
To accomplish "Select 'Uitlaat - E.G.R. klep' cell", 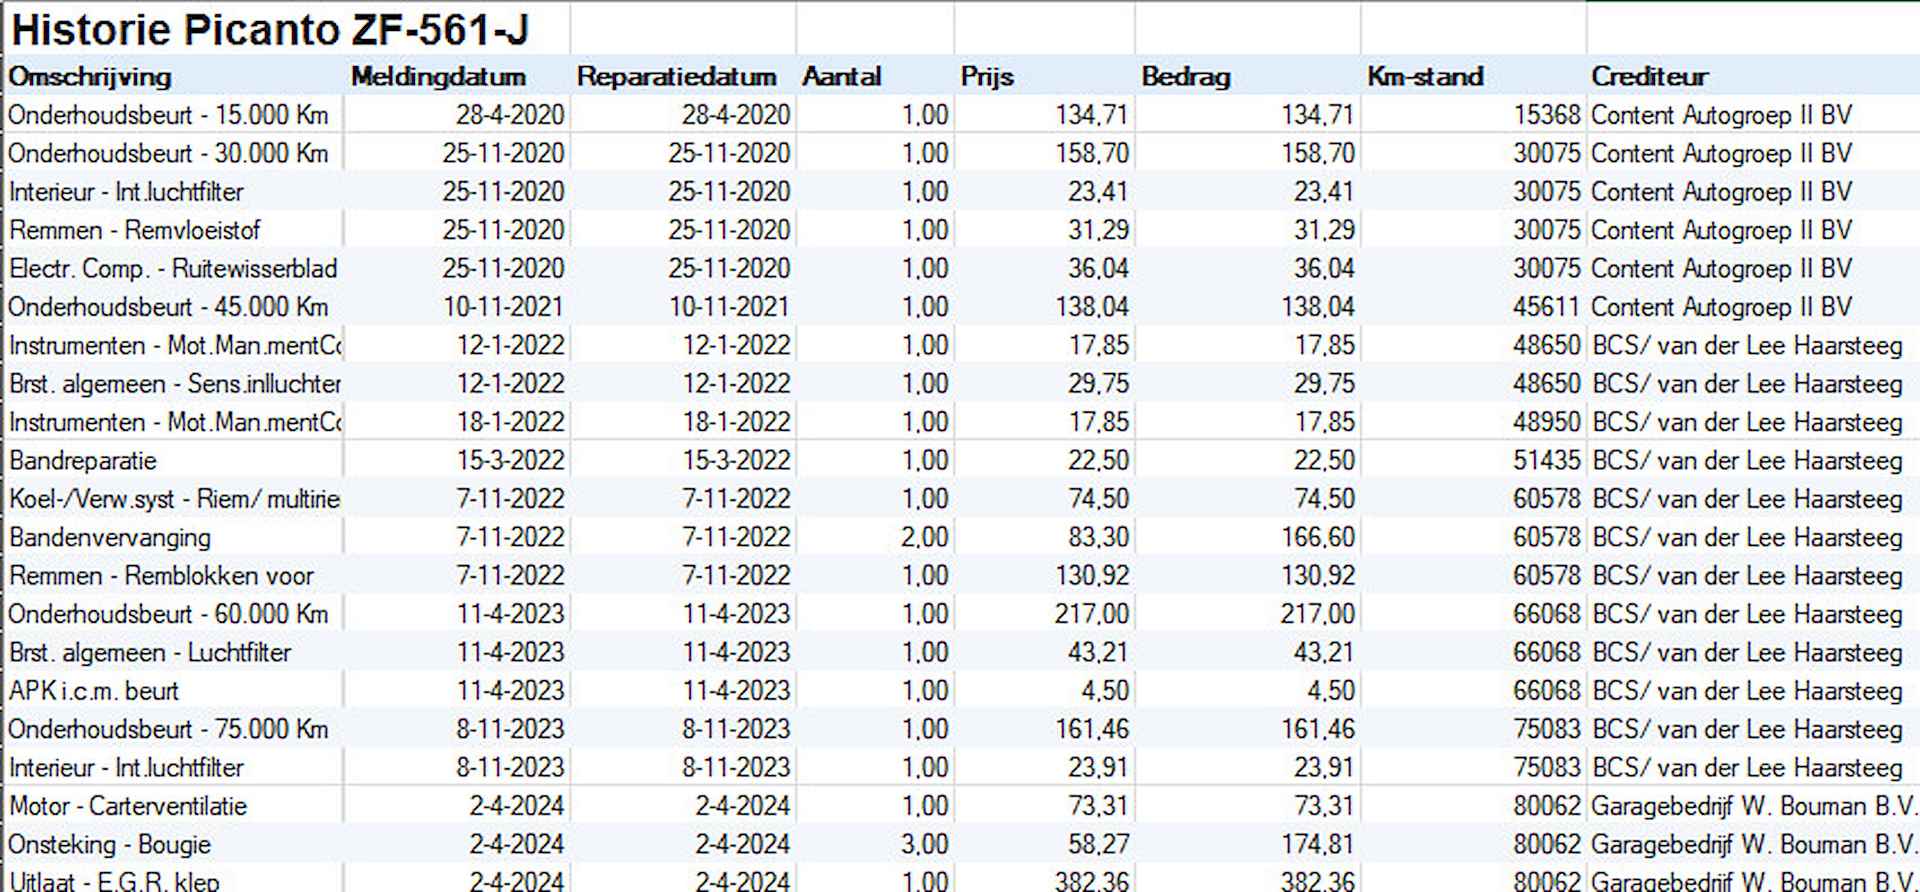I will click(174, 880).
